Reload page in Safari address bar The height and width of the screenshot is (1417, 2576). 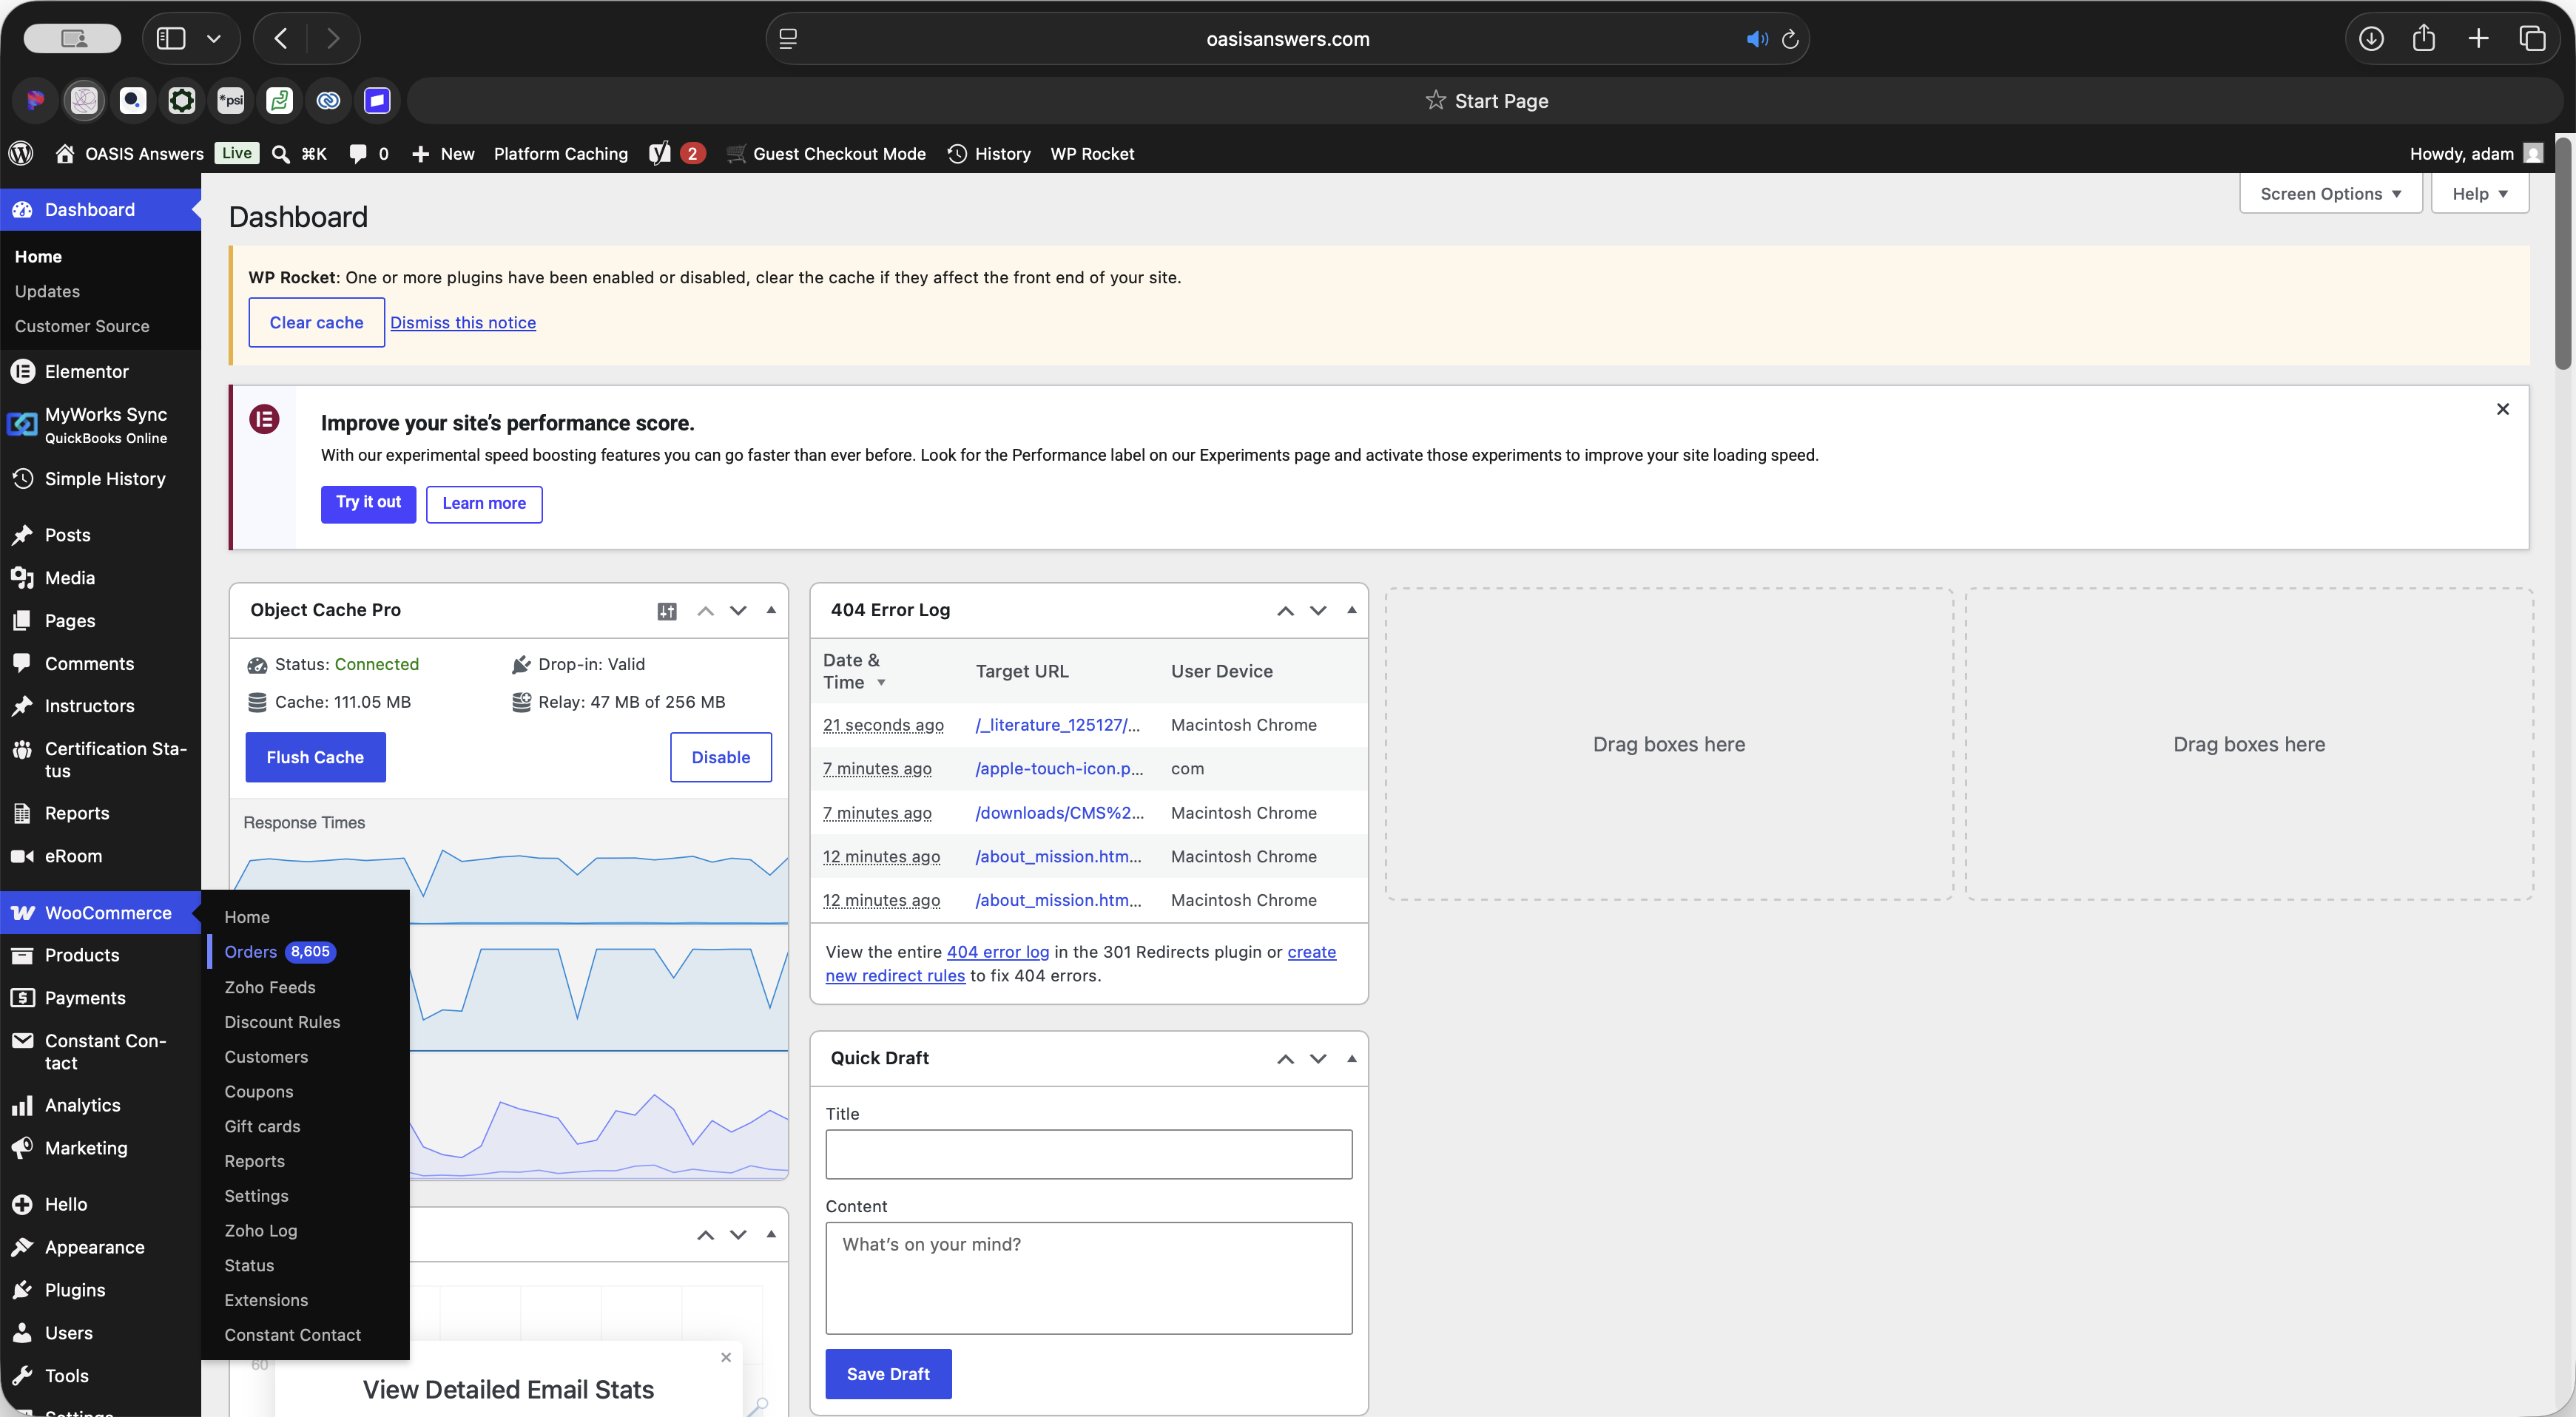[1790, 39]
